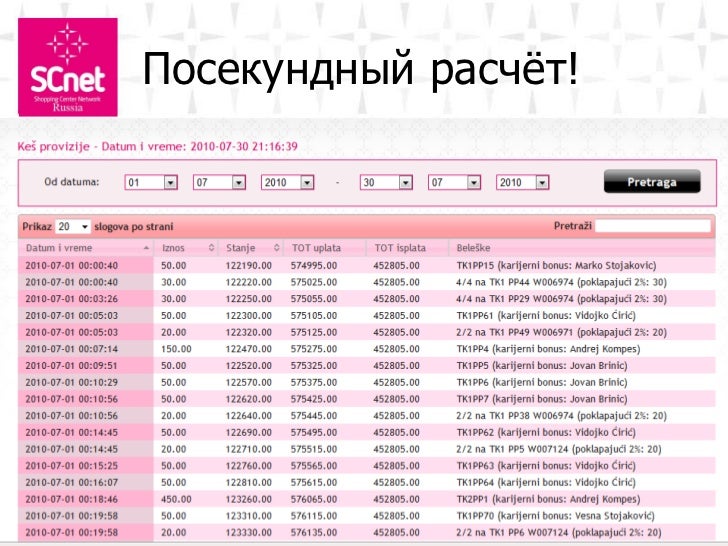Click TOT uplata value 576065.00
728x546 pixels.
tap(314, 499)
